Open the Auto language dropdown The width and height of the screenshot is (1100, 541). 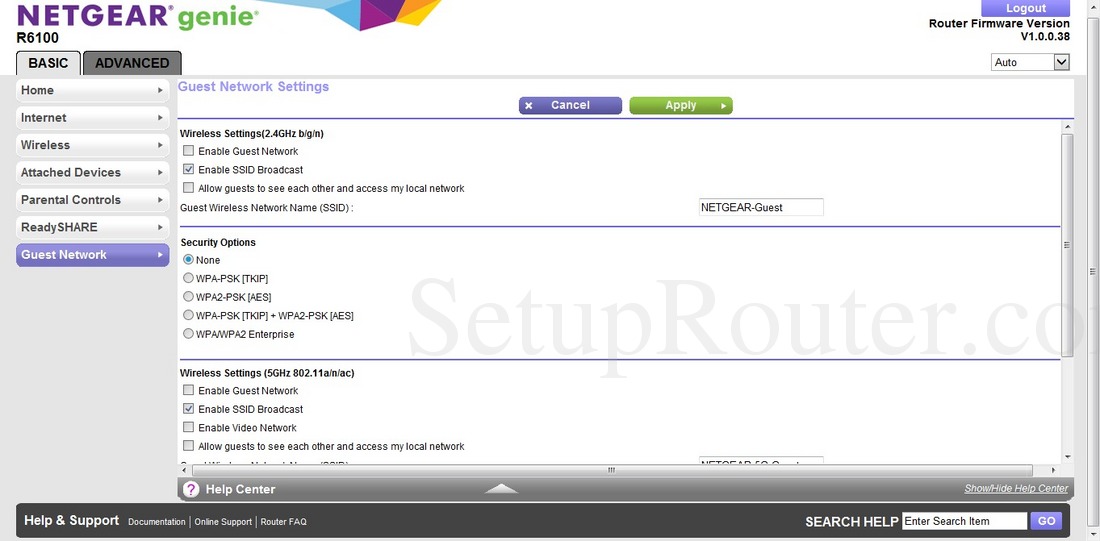point(1031,62)
